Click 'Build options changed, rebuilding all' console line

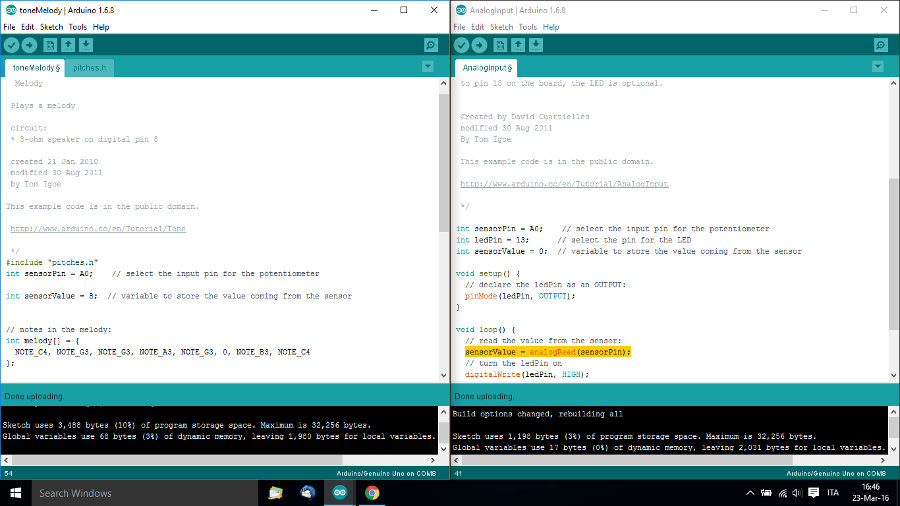tap(538, 414)
